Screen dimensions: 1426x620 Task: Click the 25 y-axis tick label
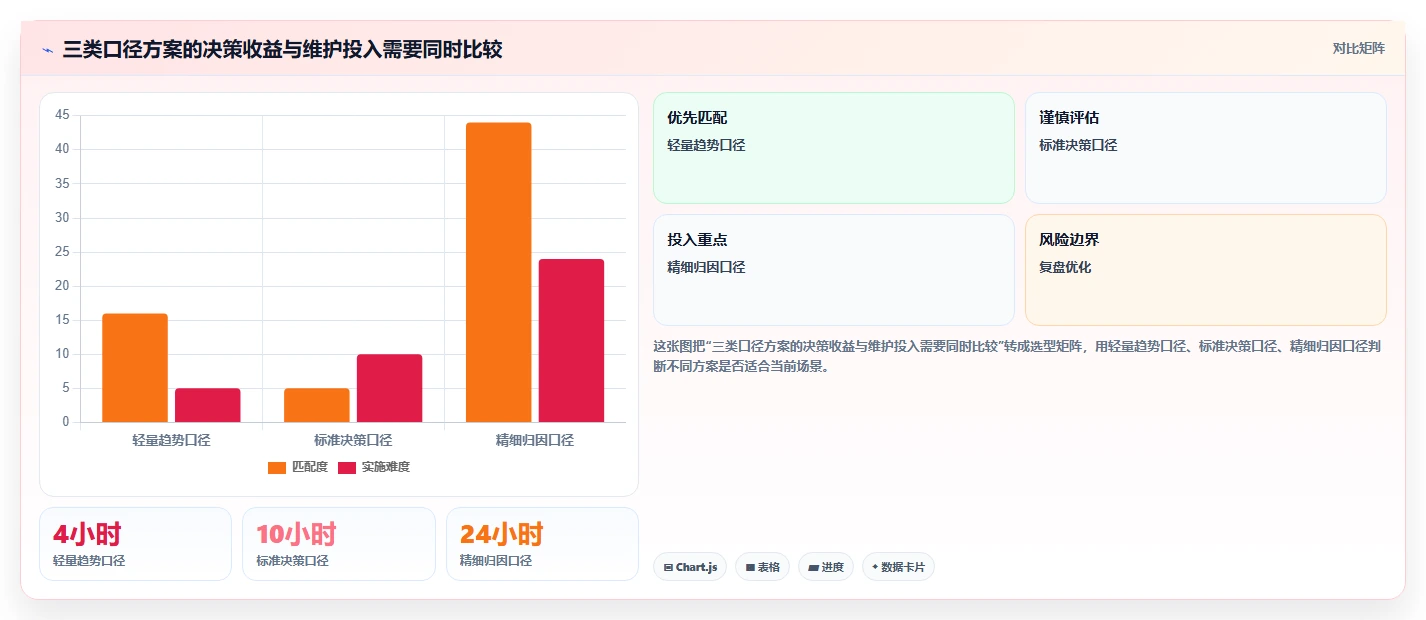[62, 252]
